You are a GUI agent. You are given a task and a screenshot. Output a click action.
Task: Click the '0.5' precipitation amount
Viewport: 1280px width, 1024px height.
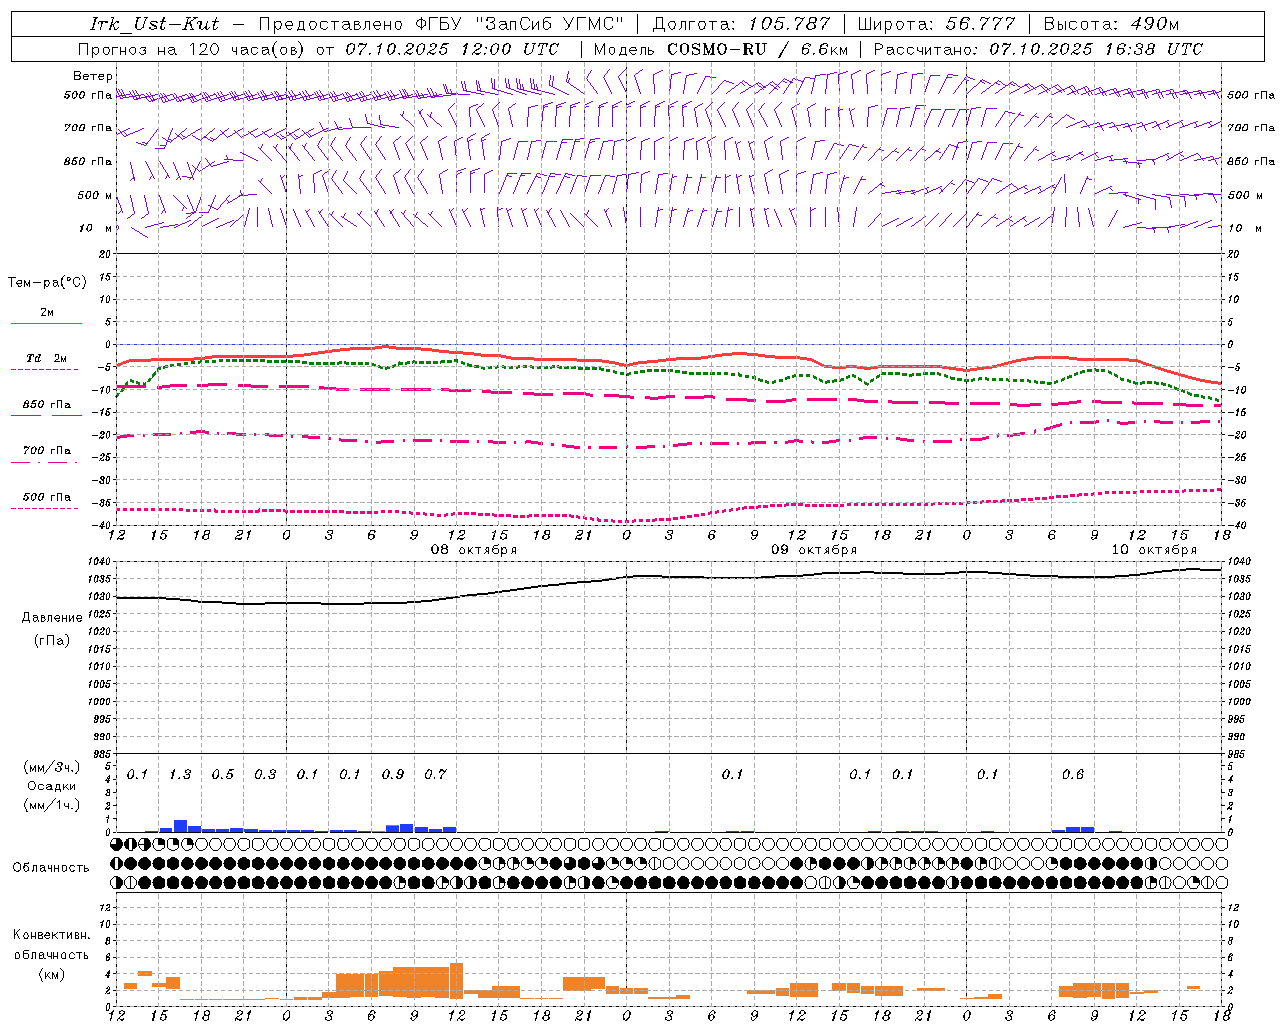click(x=222, y=774)
